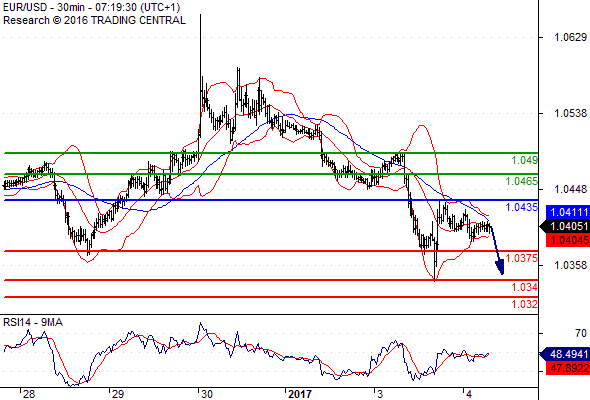The image size is (590, 400).
Task: Select the 1.04111 blue price tag
Action: point(567,212)
